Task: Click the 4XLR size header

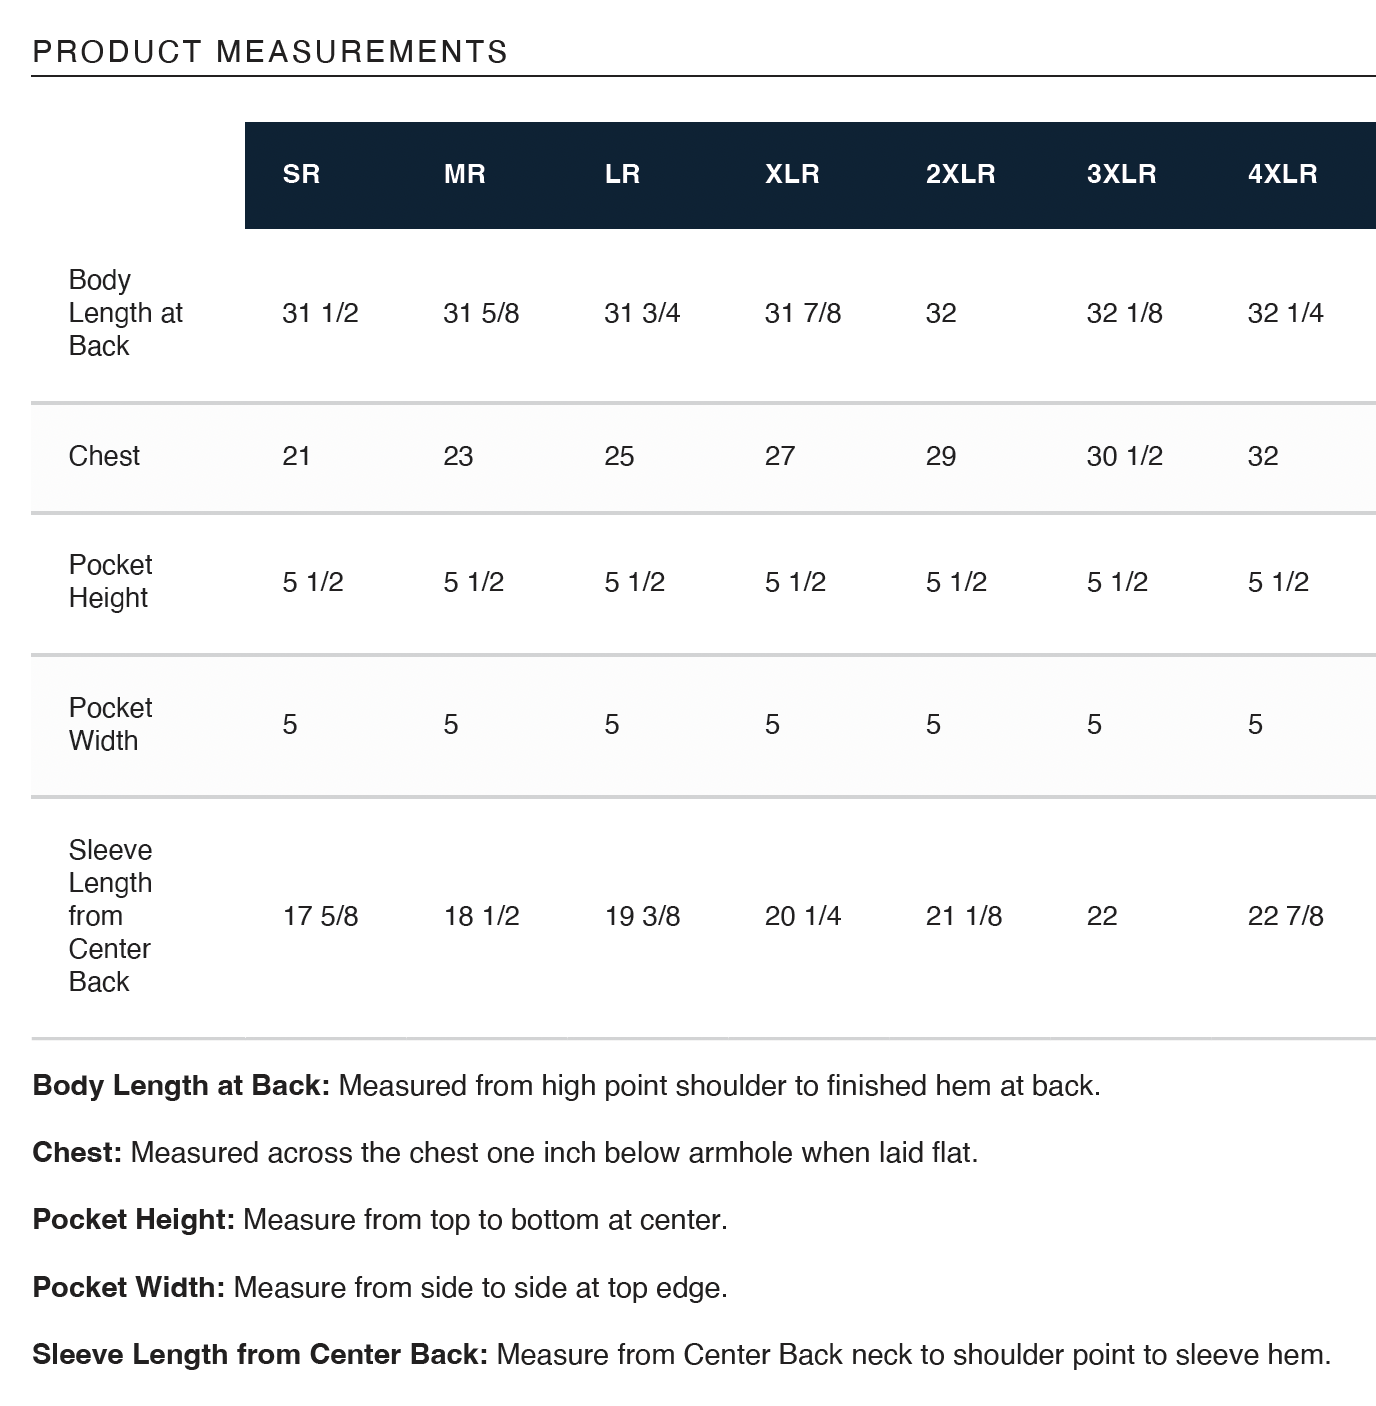Action: pyautogui.click(x=1282, y=174)
